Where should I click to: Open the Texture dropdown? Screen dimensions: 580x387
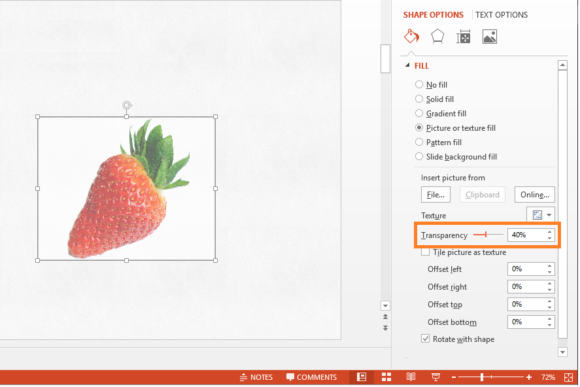540,215
